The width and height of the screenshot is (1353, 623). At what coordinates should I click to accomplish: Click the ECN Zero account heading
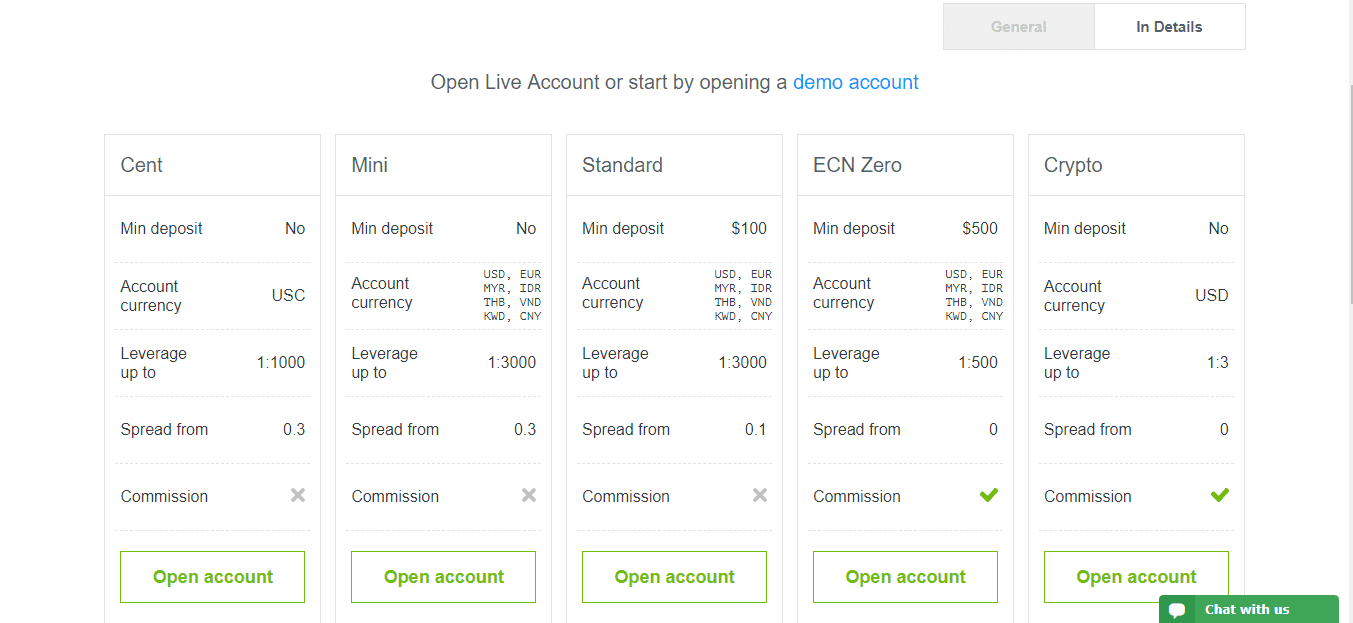point(857,165)
